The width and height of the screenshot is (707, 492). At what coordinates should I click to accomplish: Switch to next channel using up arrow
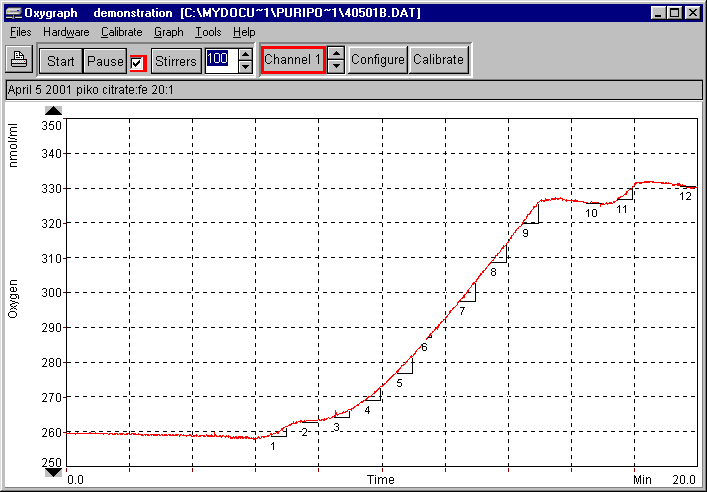pyautogui.click(x=336, y=54)
